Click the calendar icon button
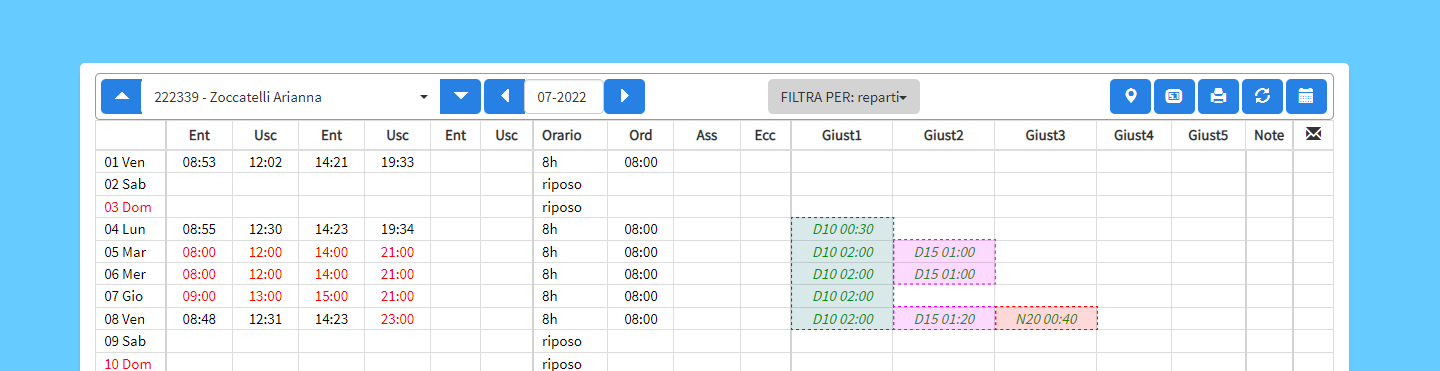The height and width of the screenshot is (371, 1440). click(x=1306, y=97)
